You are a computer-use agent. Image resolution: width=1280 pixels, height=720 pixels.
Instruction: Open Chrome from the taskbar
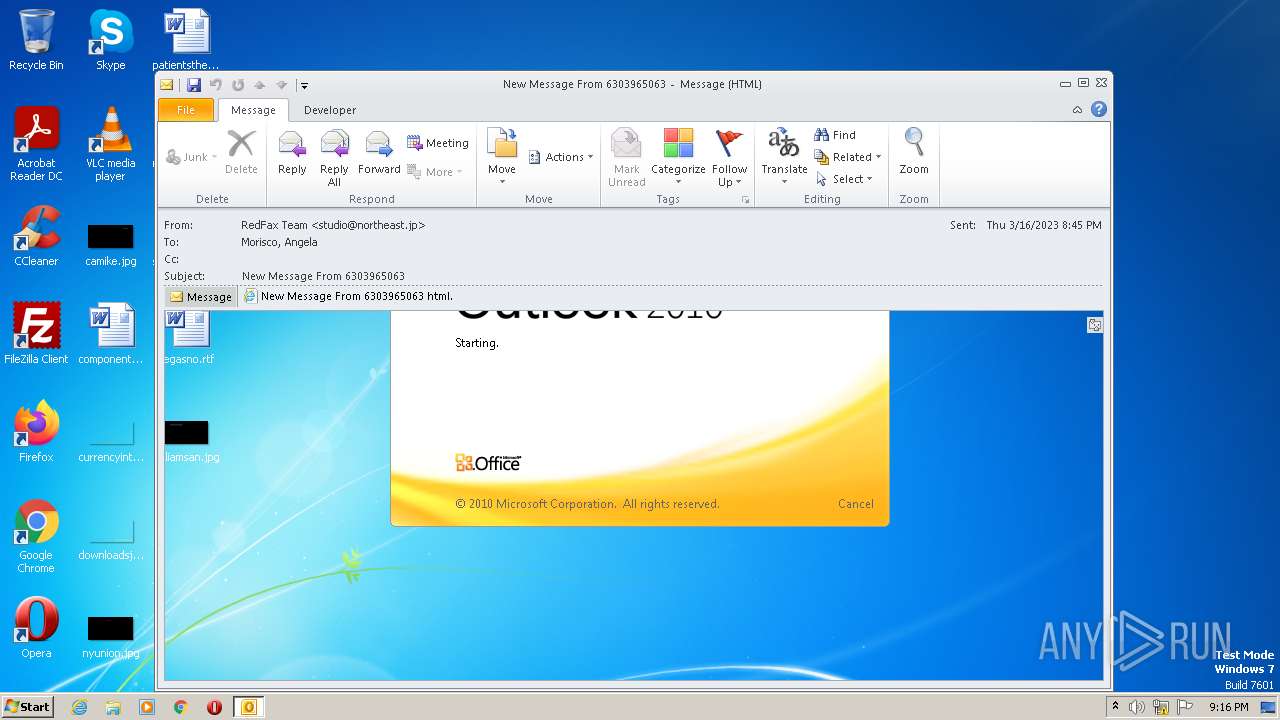coord(181,707)
